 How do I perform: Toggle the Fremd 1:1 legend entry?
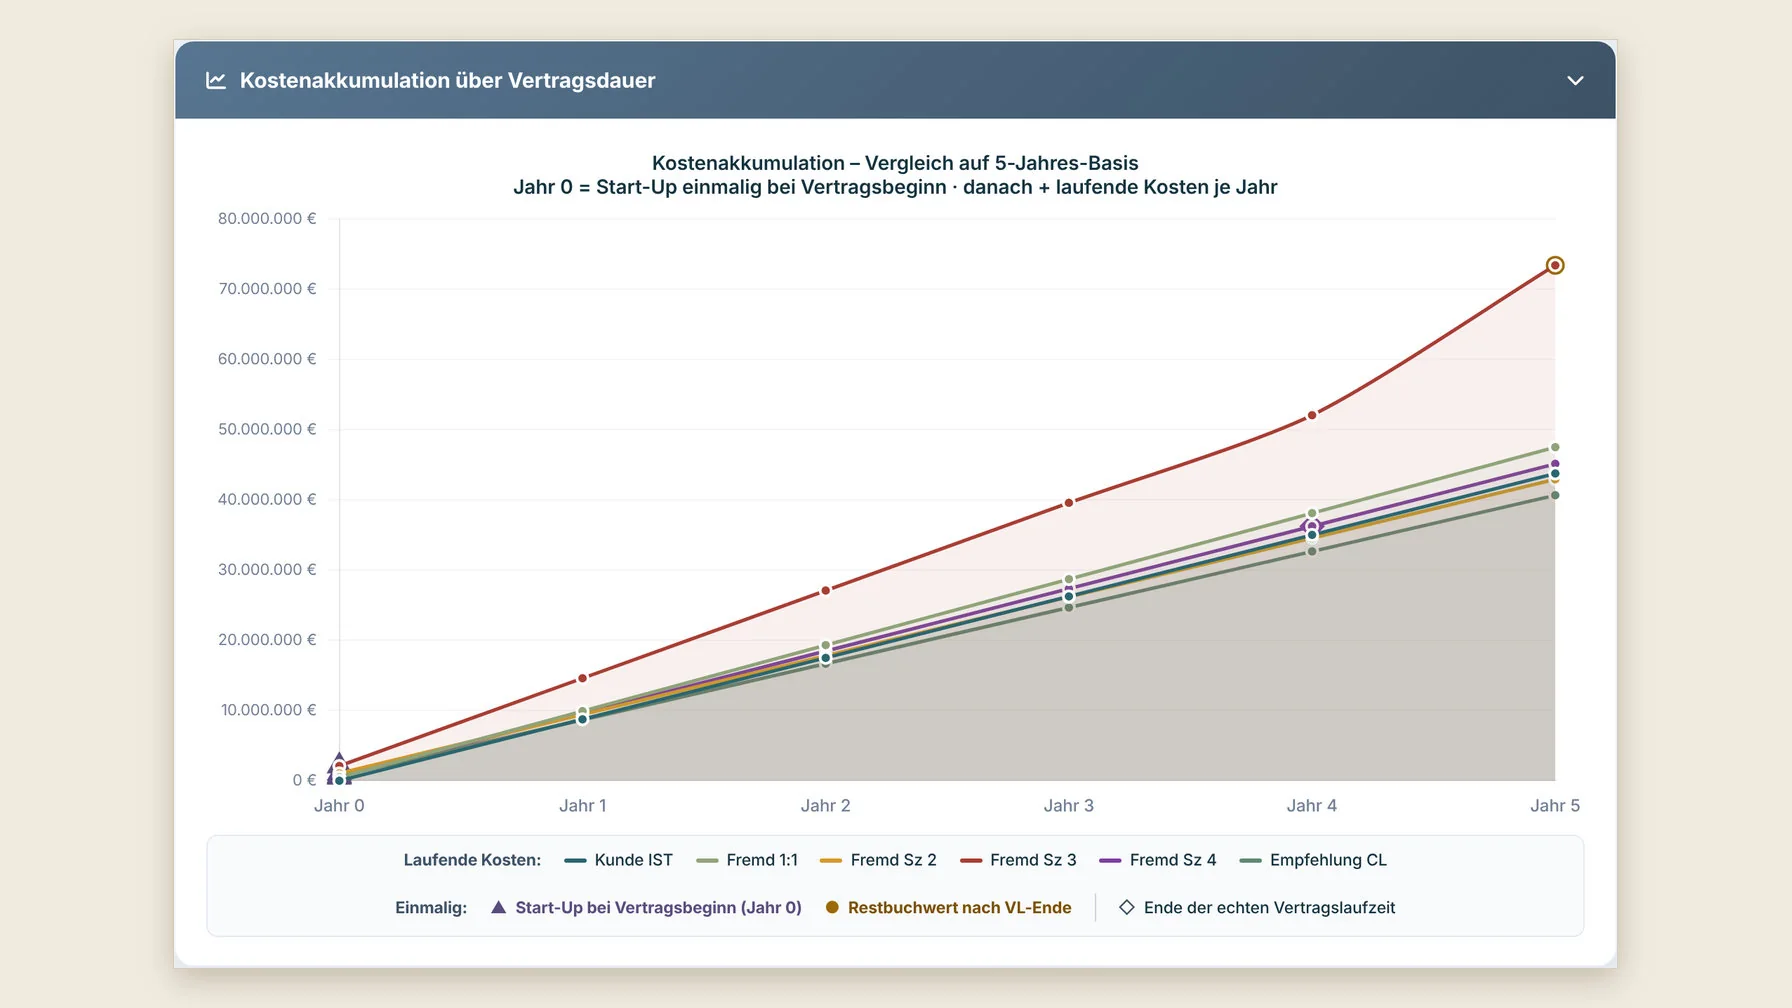pyautogui.click(x=747, y=860)
